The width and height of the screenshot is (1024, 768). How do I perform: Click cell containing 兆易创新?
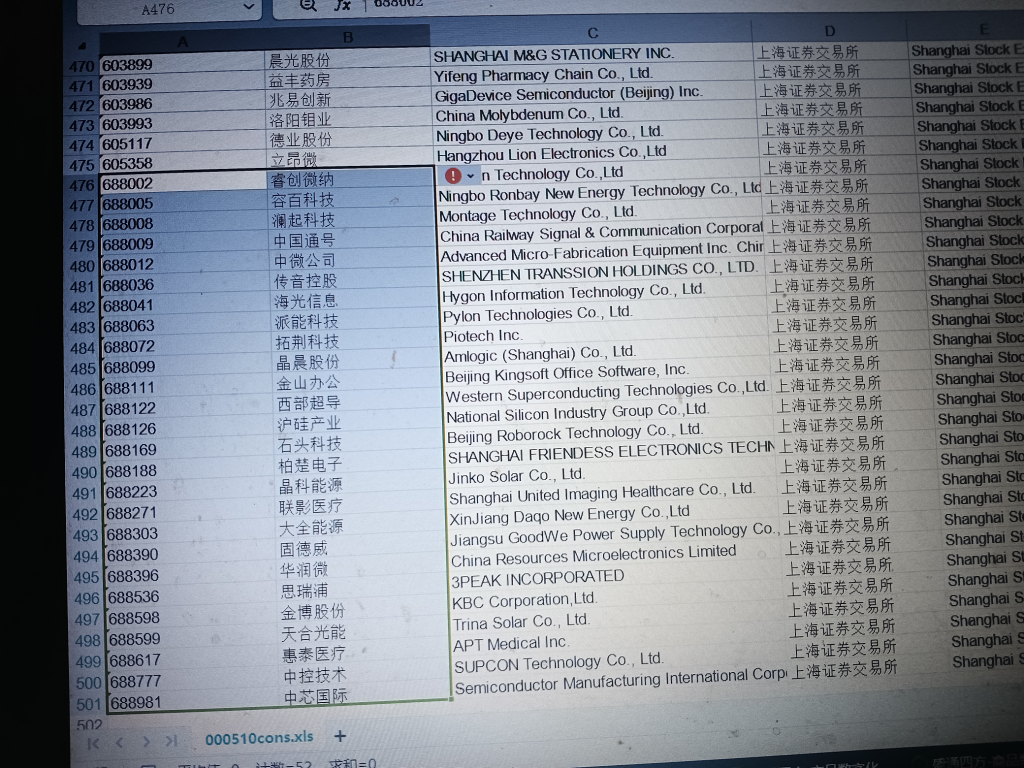(x=348, y=100)
